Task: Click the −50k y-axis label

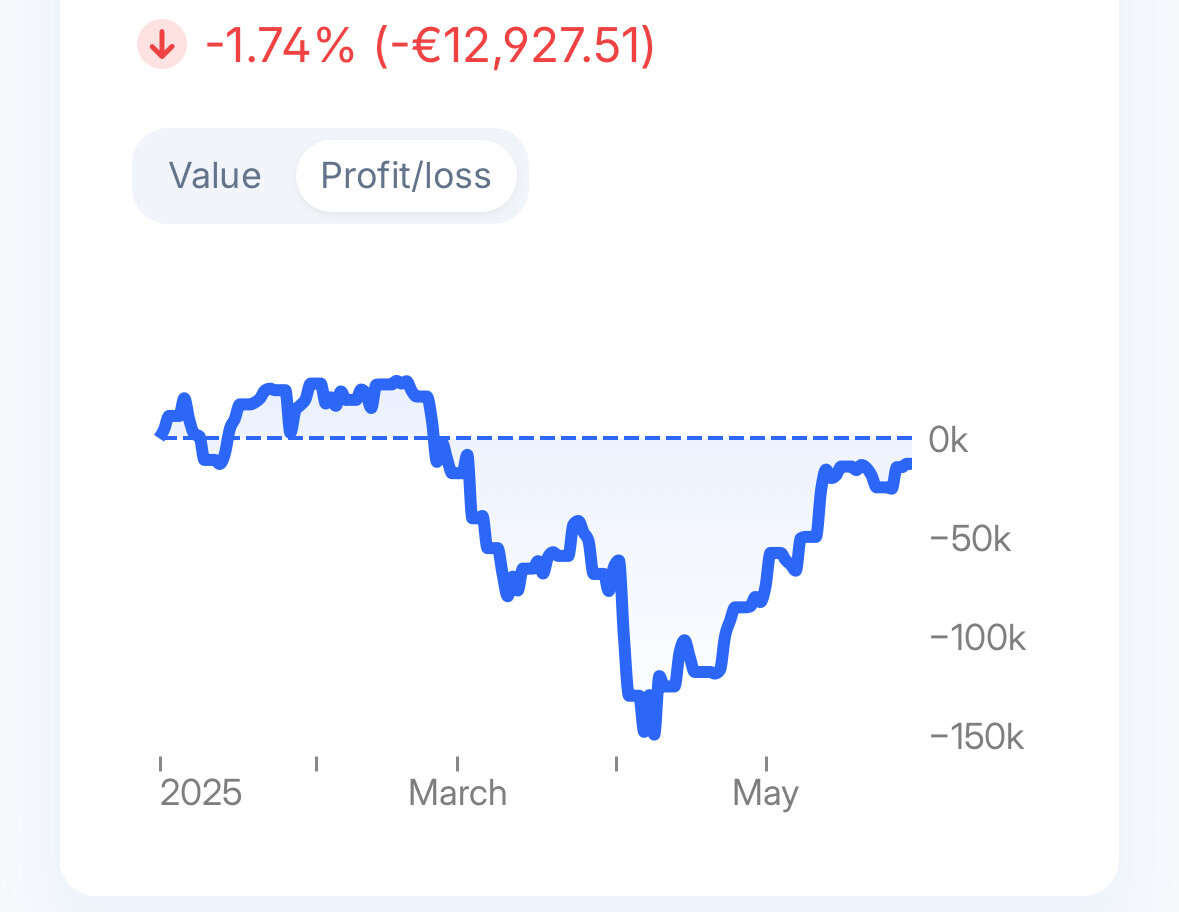Action: coord(970,539)
